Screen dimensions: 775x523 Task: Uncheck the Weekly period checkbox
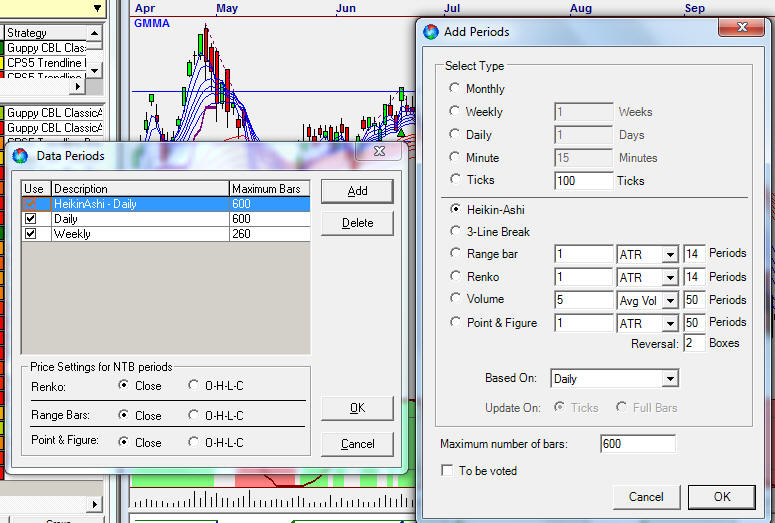(x=31, y=234)
